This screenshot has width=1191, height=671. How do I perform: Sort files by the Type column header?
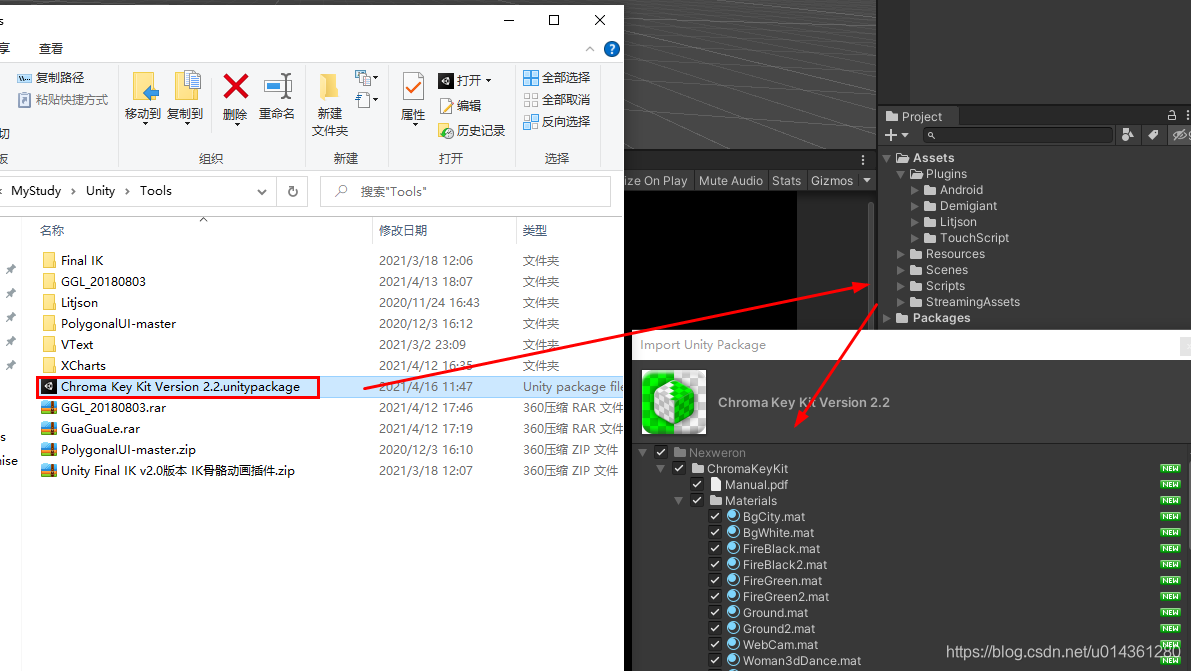[535, 230]
